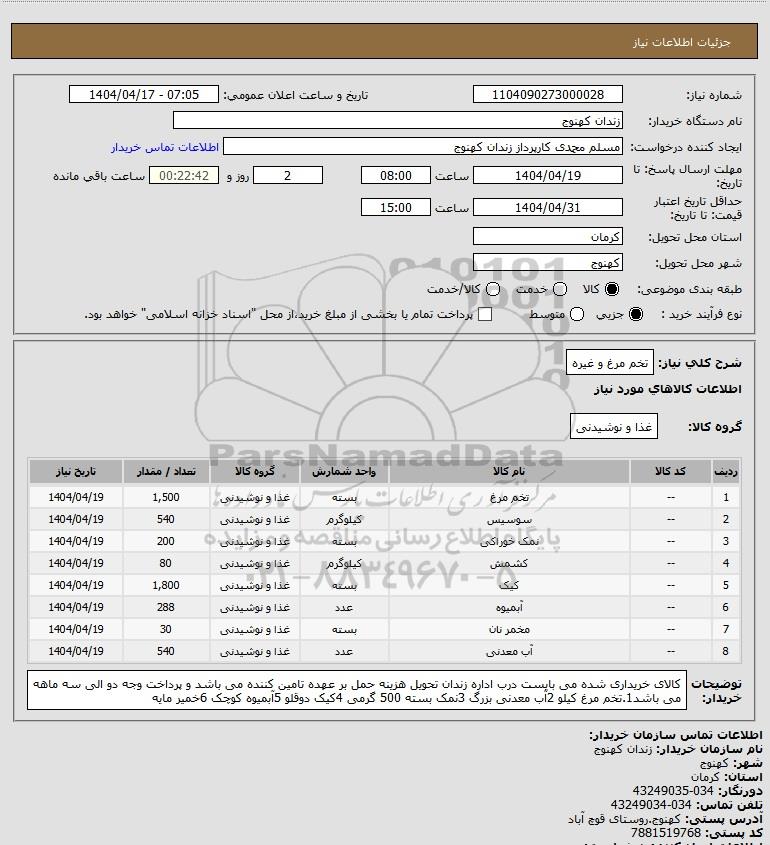Click the اطلاعات کالاهای مورد نیاز heading

pos(668,389)
